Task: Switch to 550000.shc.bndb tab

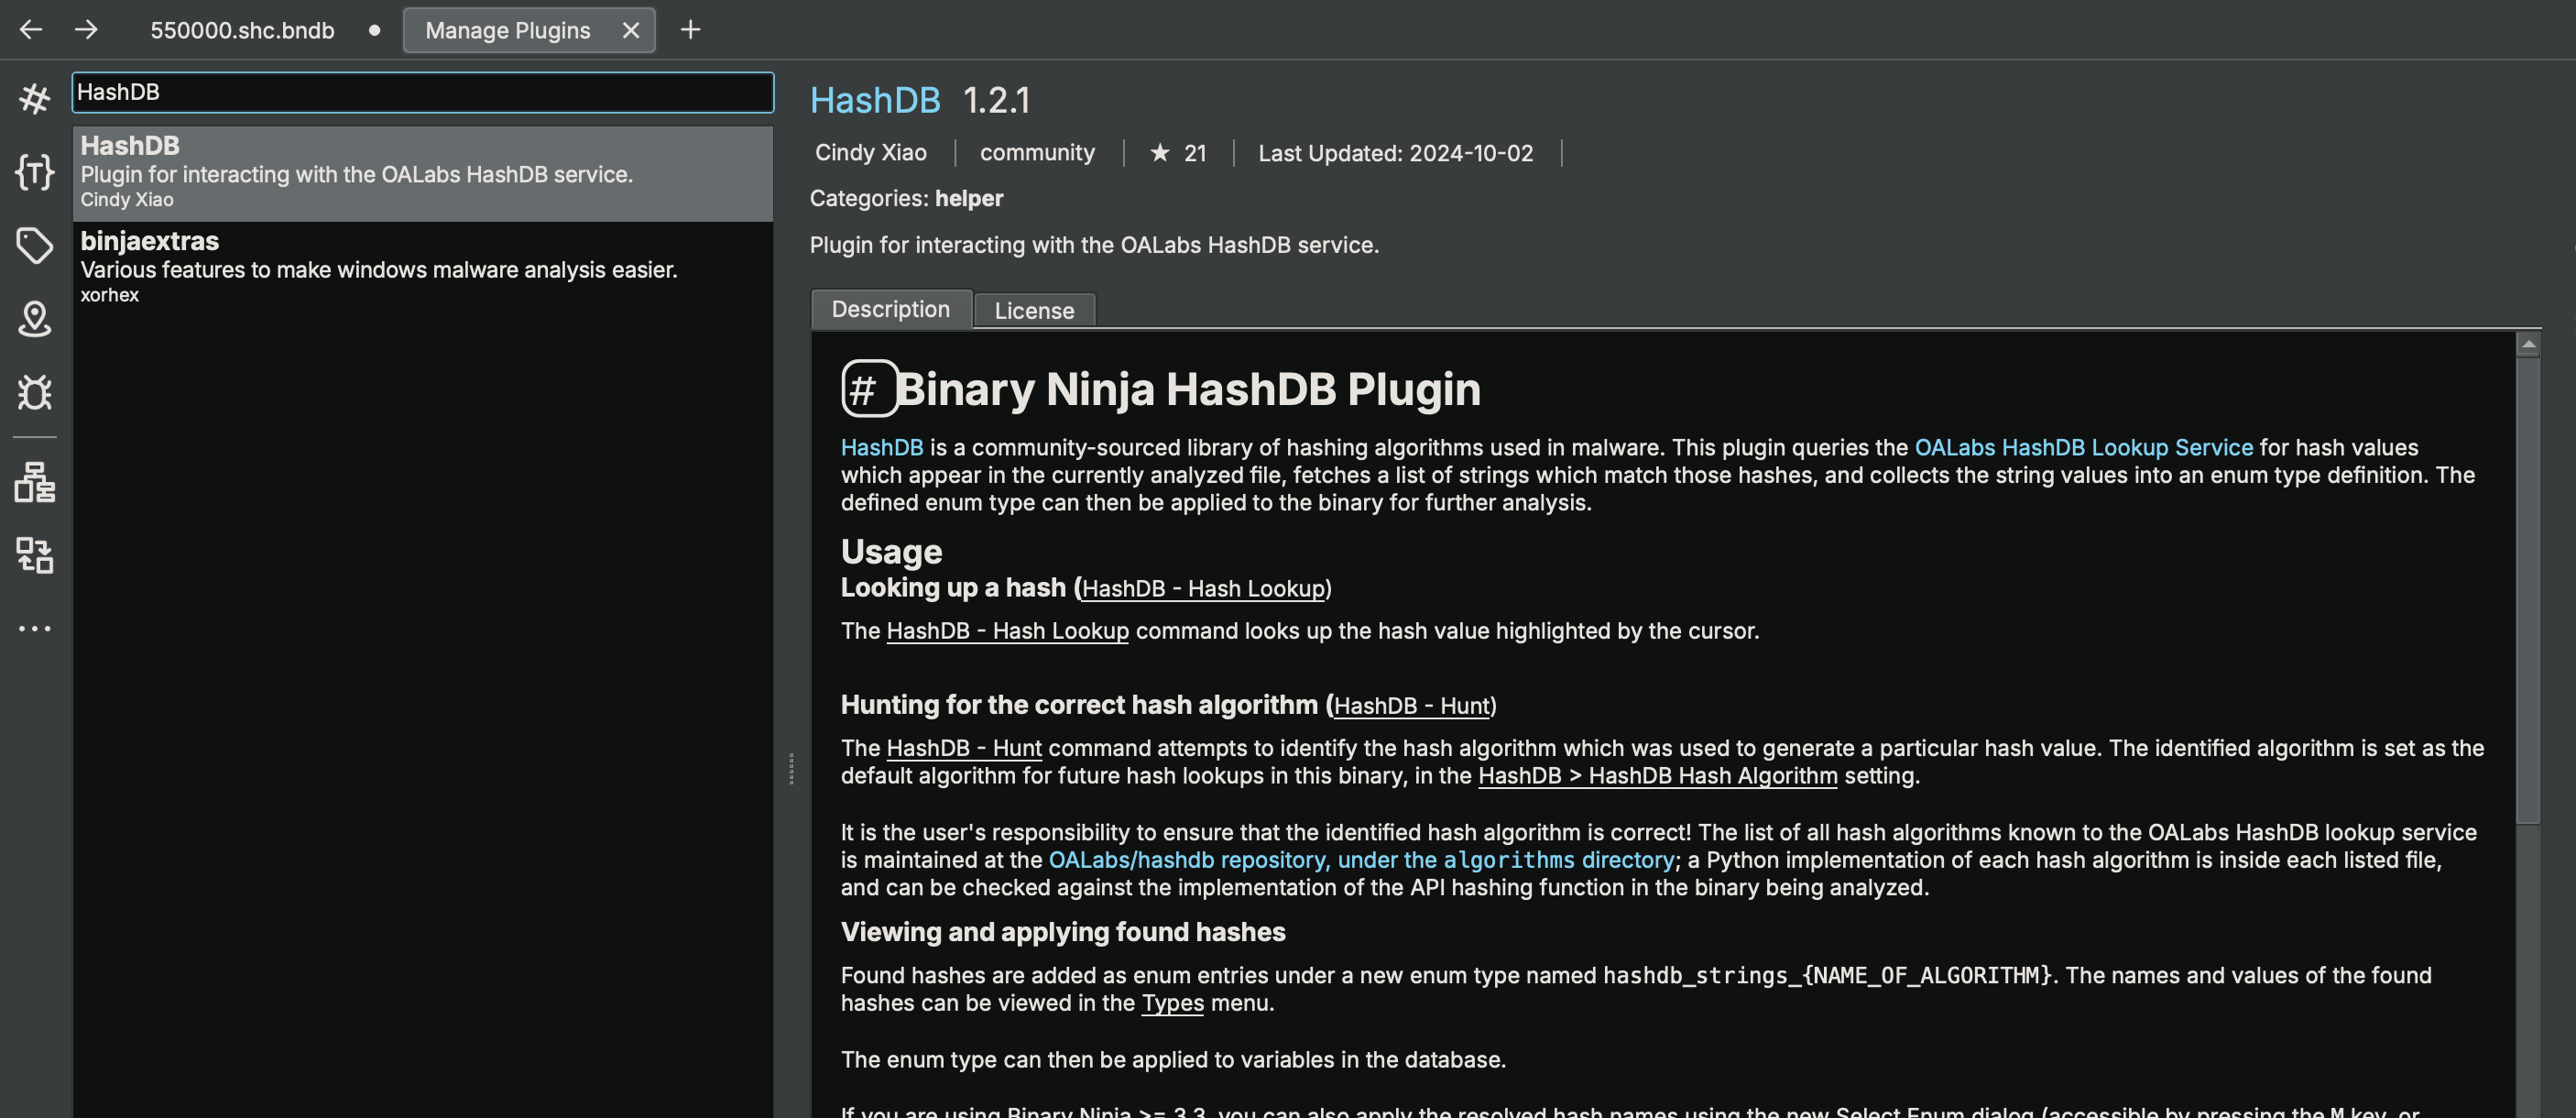Action: (242, 30)
